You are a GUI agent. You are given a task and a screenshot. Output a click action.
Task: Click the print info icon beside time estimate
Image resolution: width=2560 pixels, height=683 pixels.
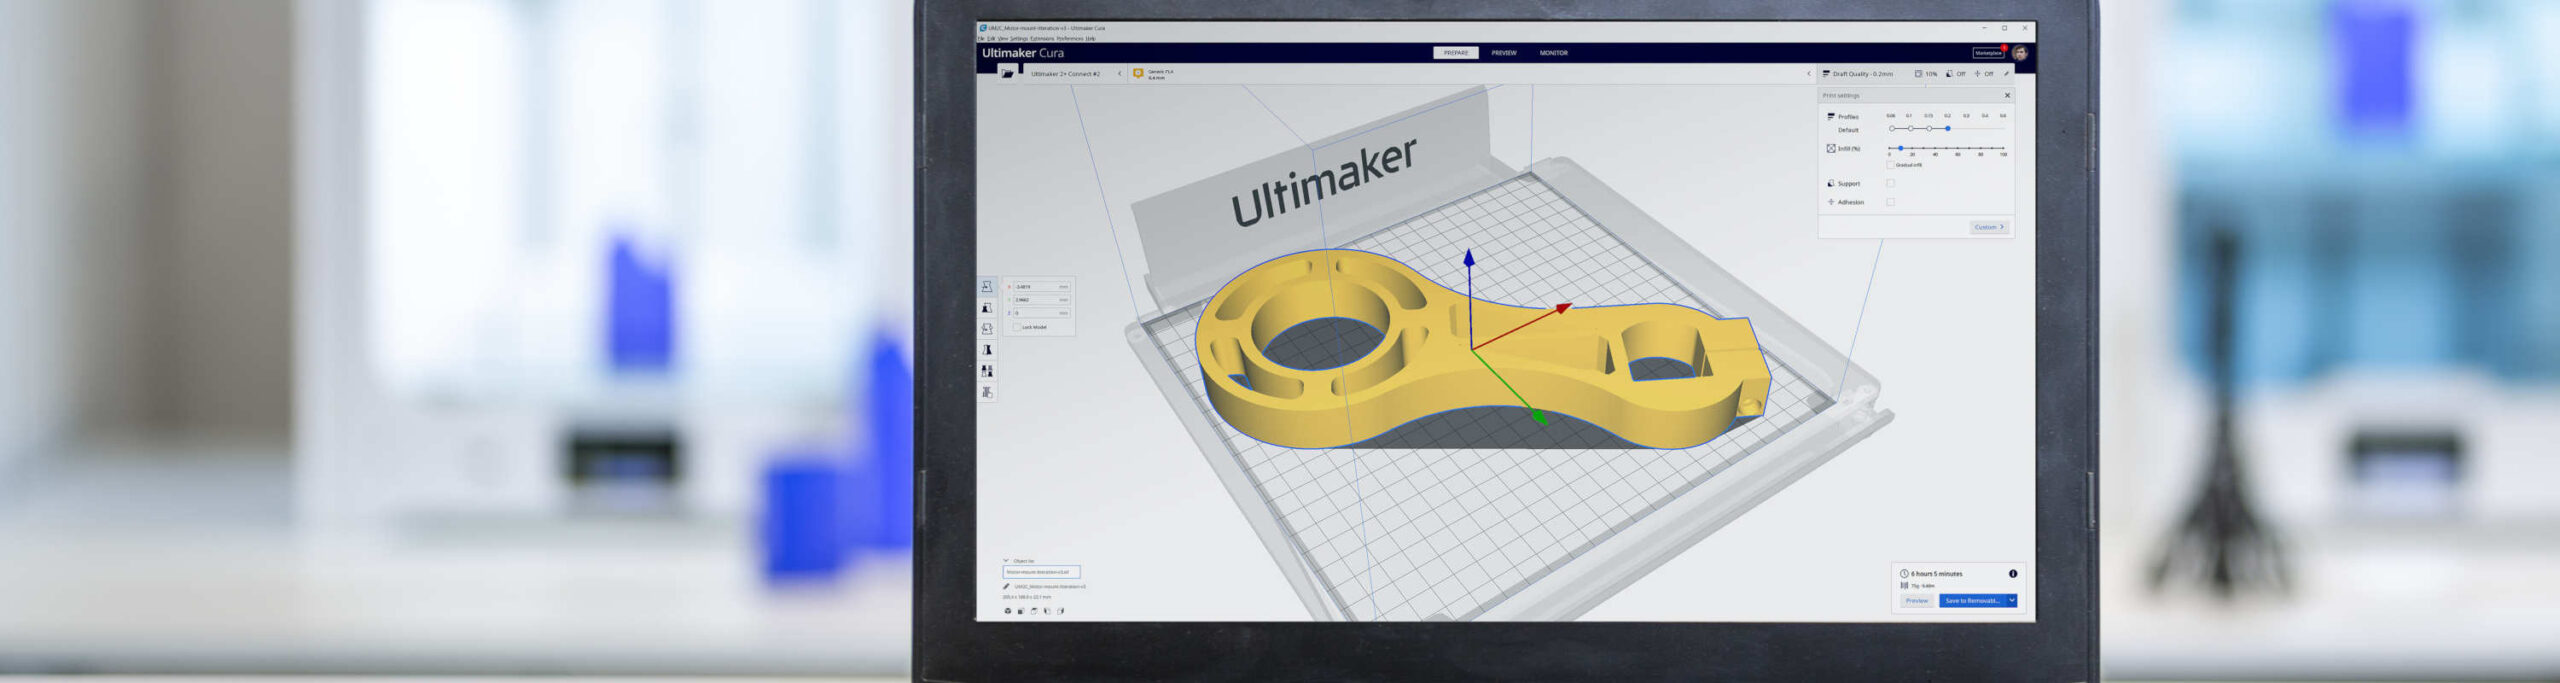pos(2013,574)
